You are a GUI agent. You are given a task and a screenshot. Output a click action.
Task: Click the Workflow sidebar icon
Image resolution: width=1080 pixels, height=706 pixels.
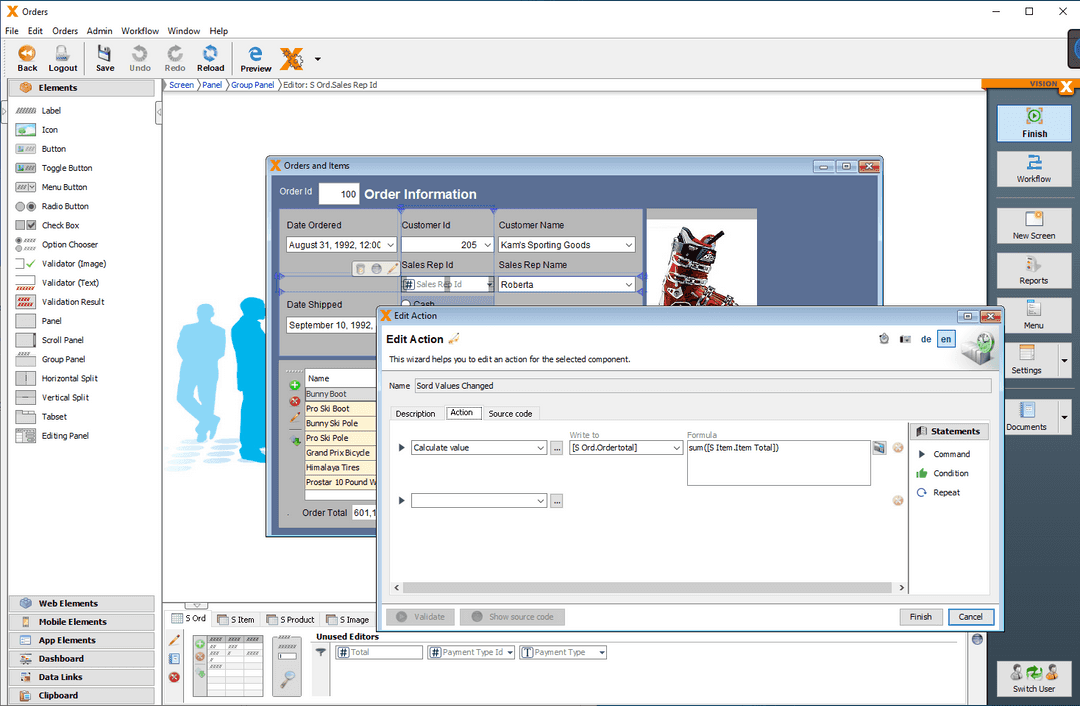1034,169
